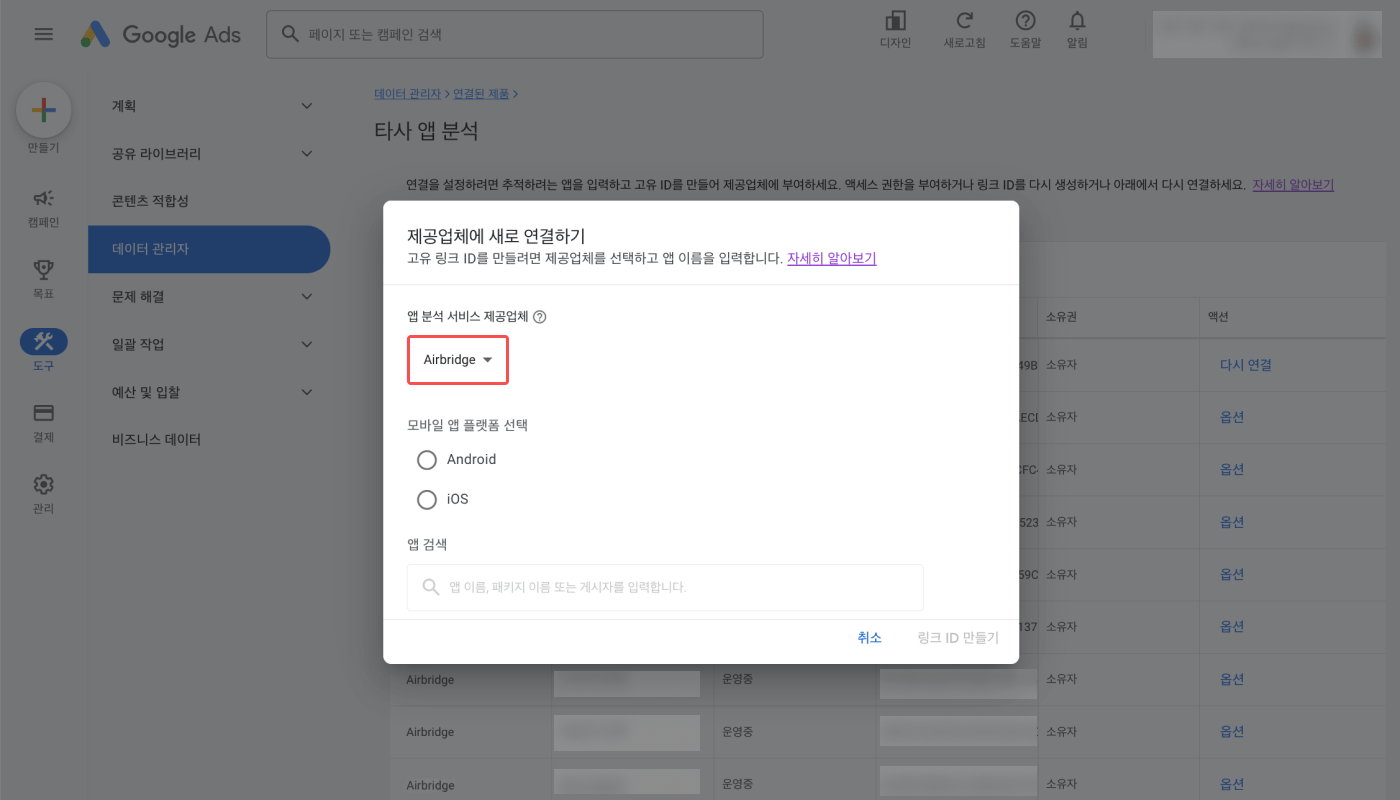Image resolution: width=1400 pixels, height=800 pixels.
Task: Click the 취소 cancel button
Action: (870, 637)
